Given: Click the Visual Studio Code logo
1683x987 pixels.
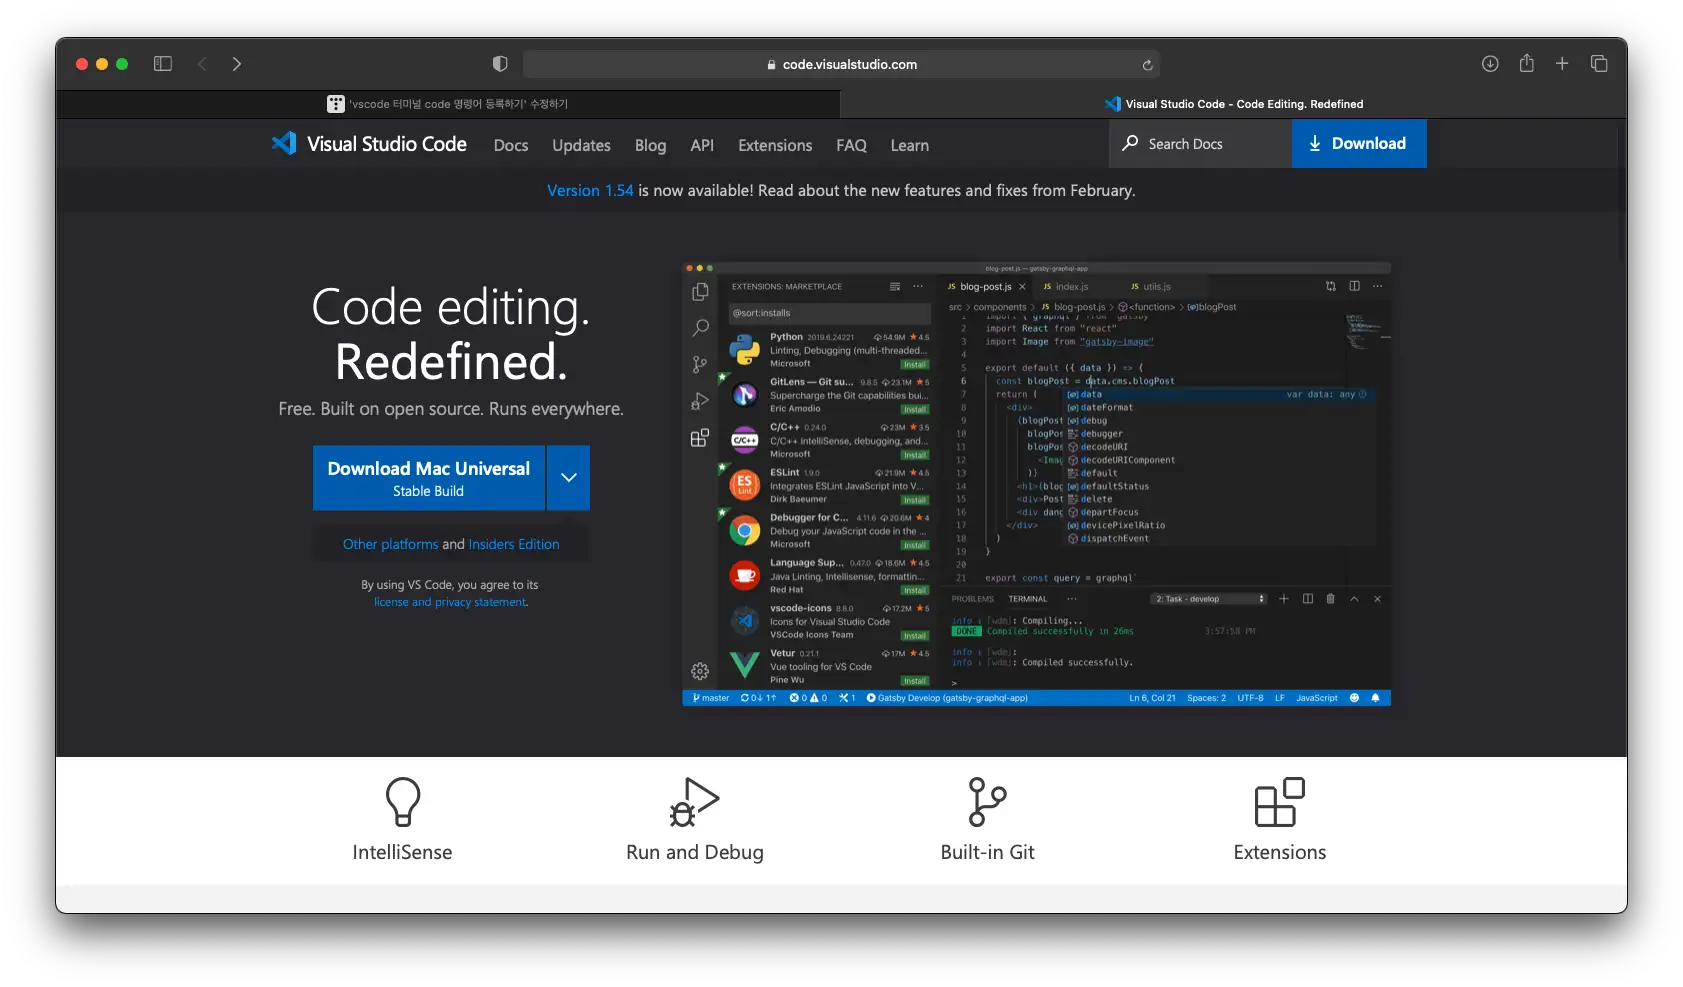Looking at the screenshot, I should (x=369, y=144).
